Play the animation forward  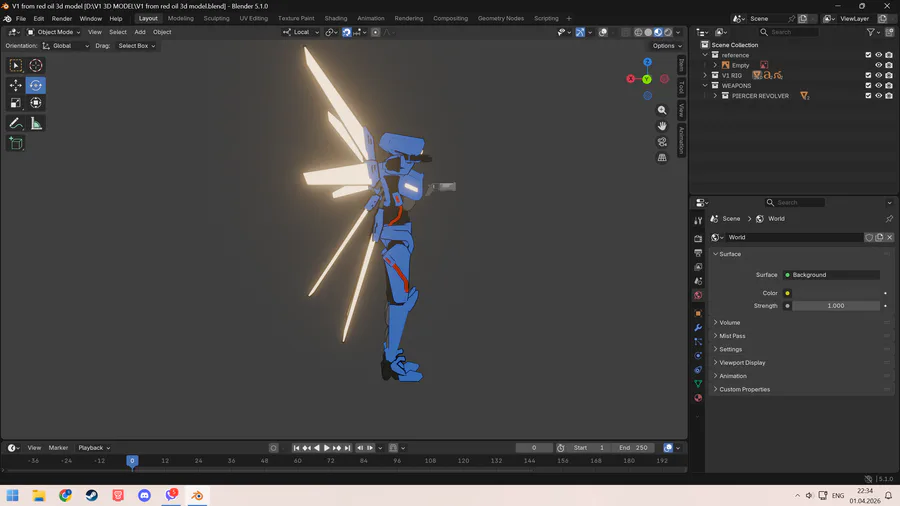(x=327, y=448)
